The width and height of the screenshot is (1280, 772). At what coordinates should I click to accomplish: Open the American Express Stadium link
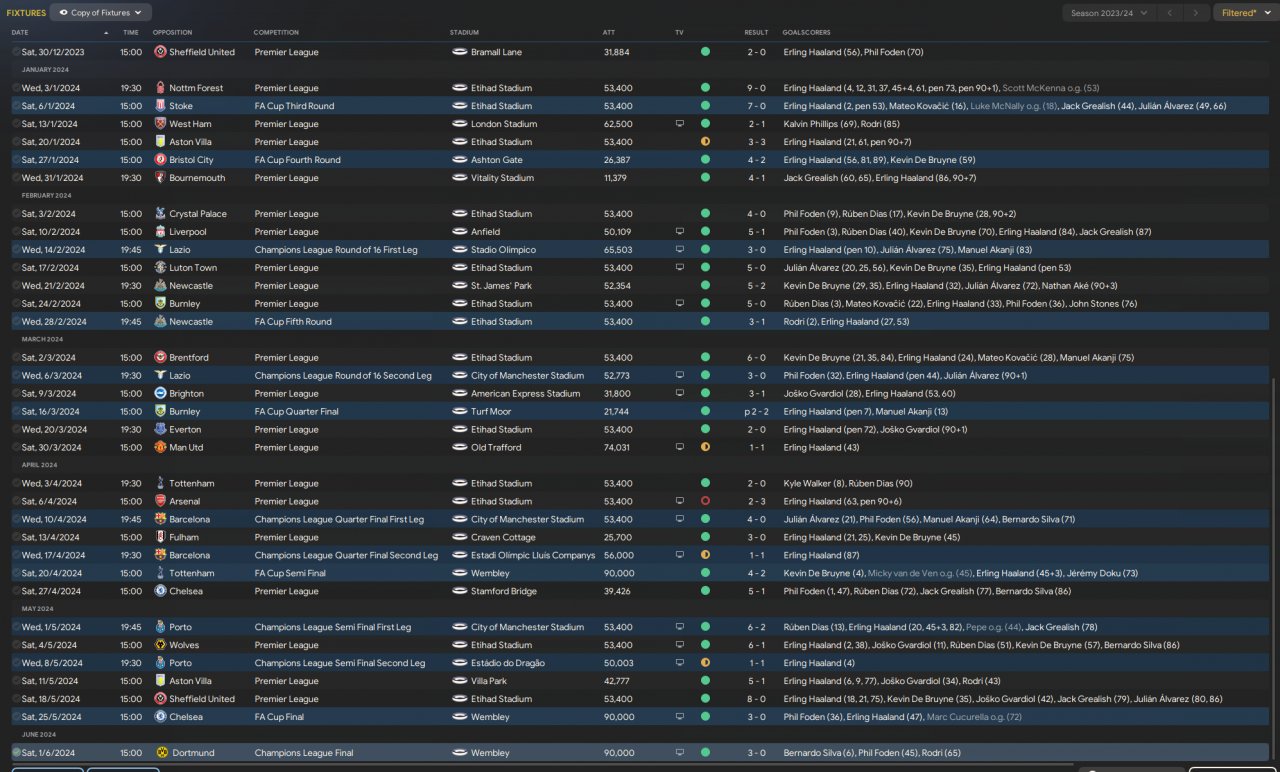coord(526,394)
